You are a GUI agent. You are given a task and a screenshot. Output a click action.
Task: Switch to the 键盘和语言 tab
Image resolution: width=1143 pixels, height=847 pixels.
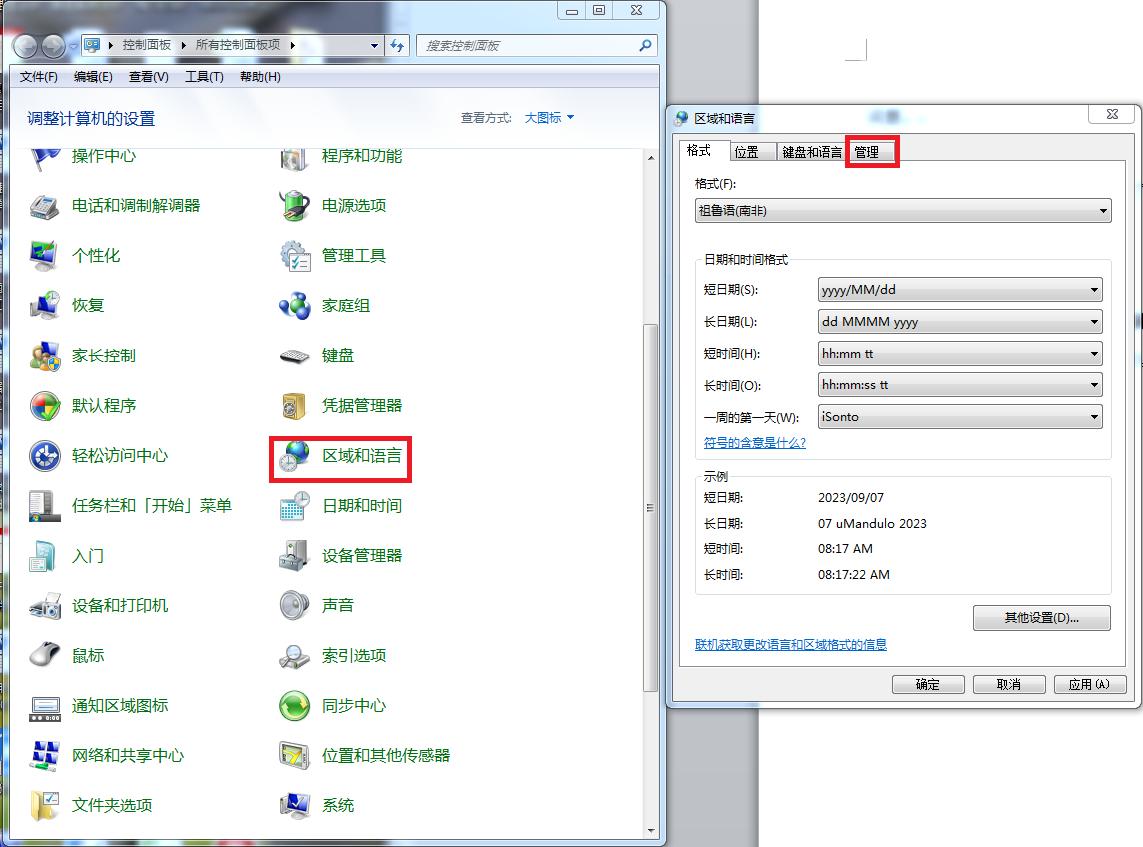[811, 152]
